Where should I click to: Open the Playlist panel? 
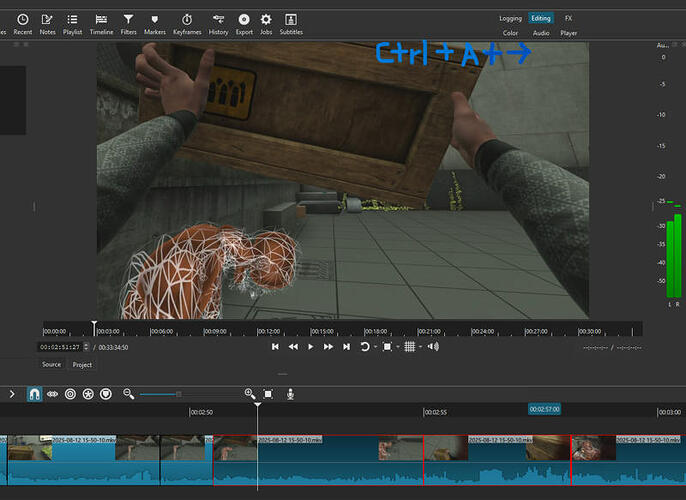(x=72, y=24)
